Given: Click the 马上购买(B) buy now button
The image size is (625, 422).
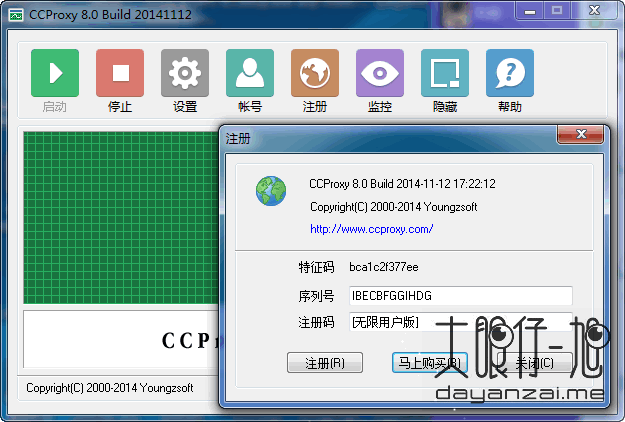Looking at the screenshot, I should click(430, 363).
